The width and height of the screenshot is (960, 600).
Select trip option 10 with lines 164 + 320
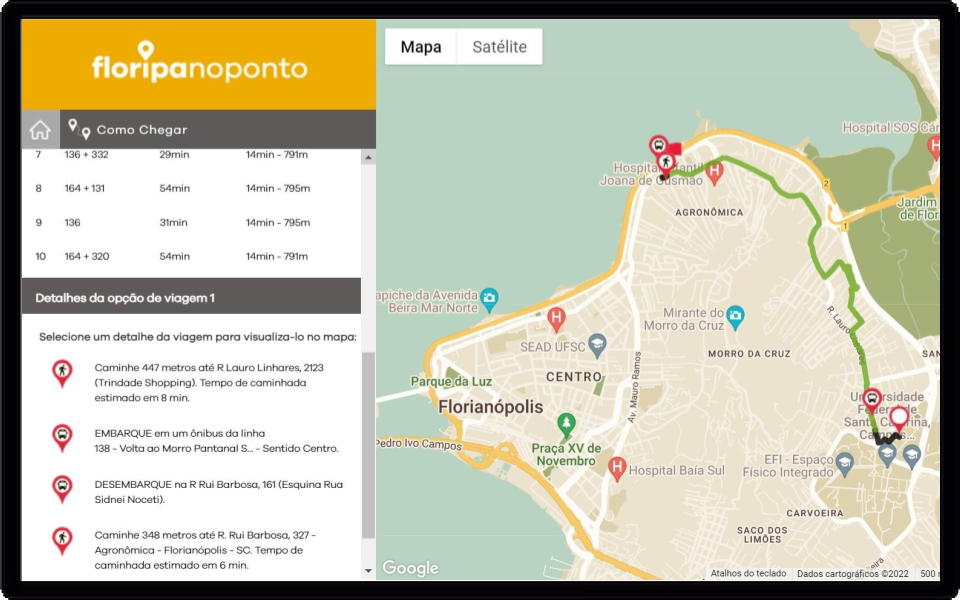pos(191,257)
